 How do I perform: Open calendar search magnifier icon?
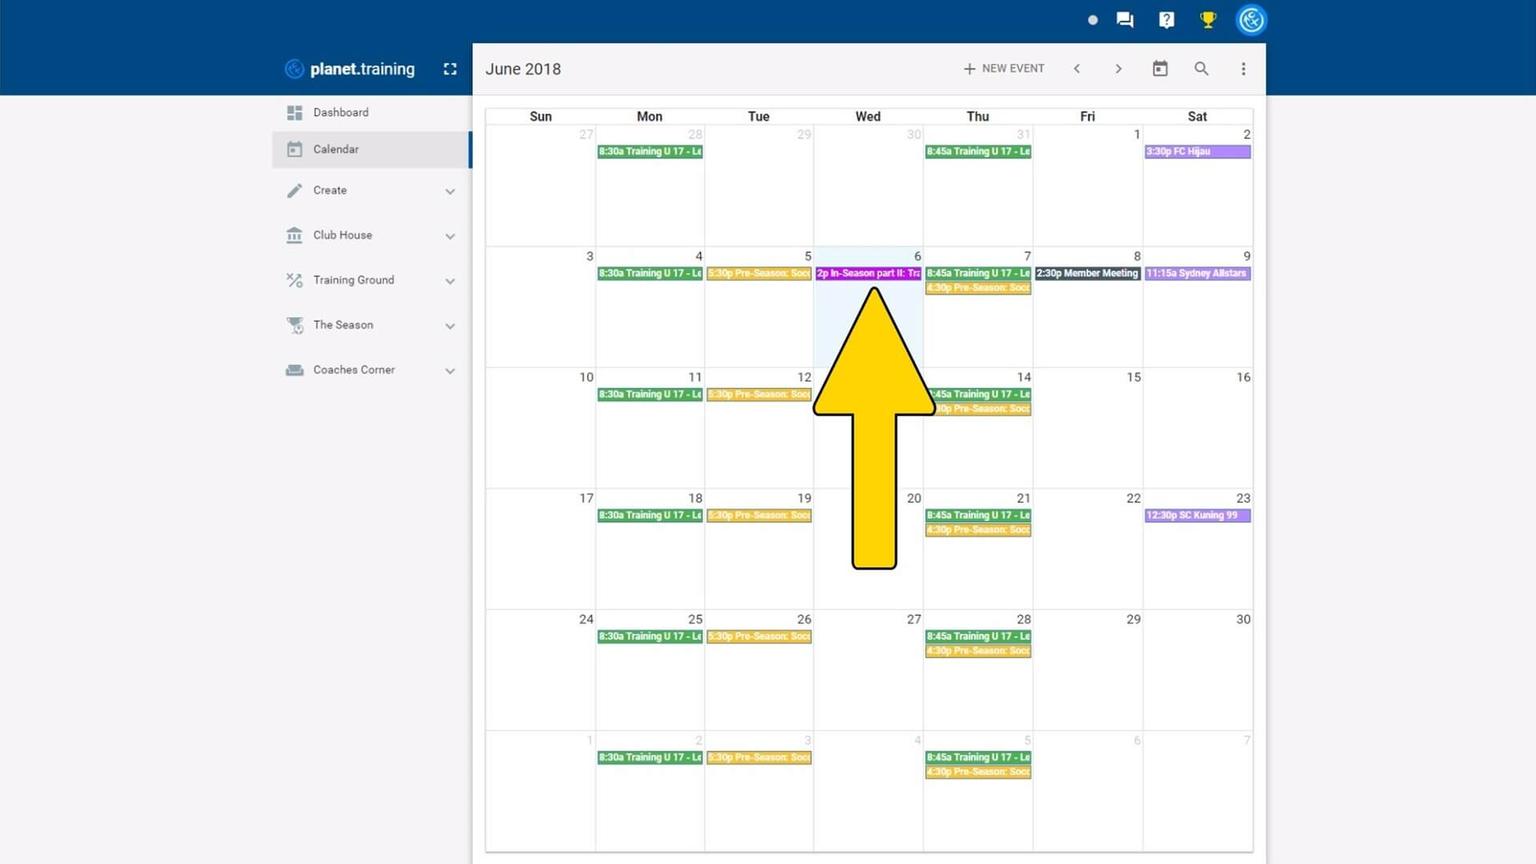tap(1201, 69)
